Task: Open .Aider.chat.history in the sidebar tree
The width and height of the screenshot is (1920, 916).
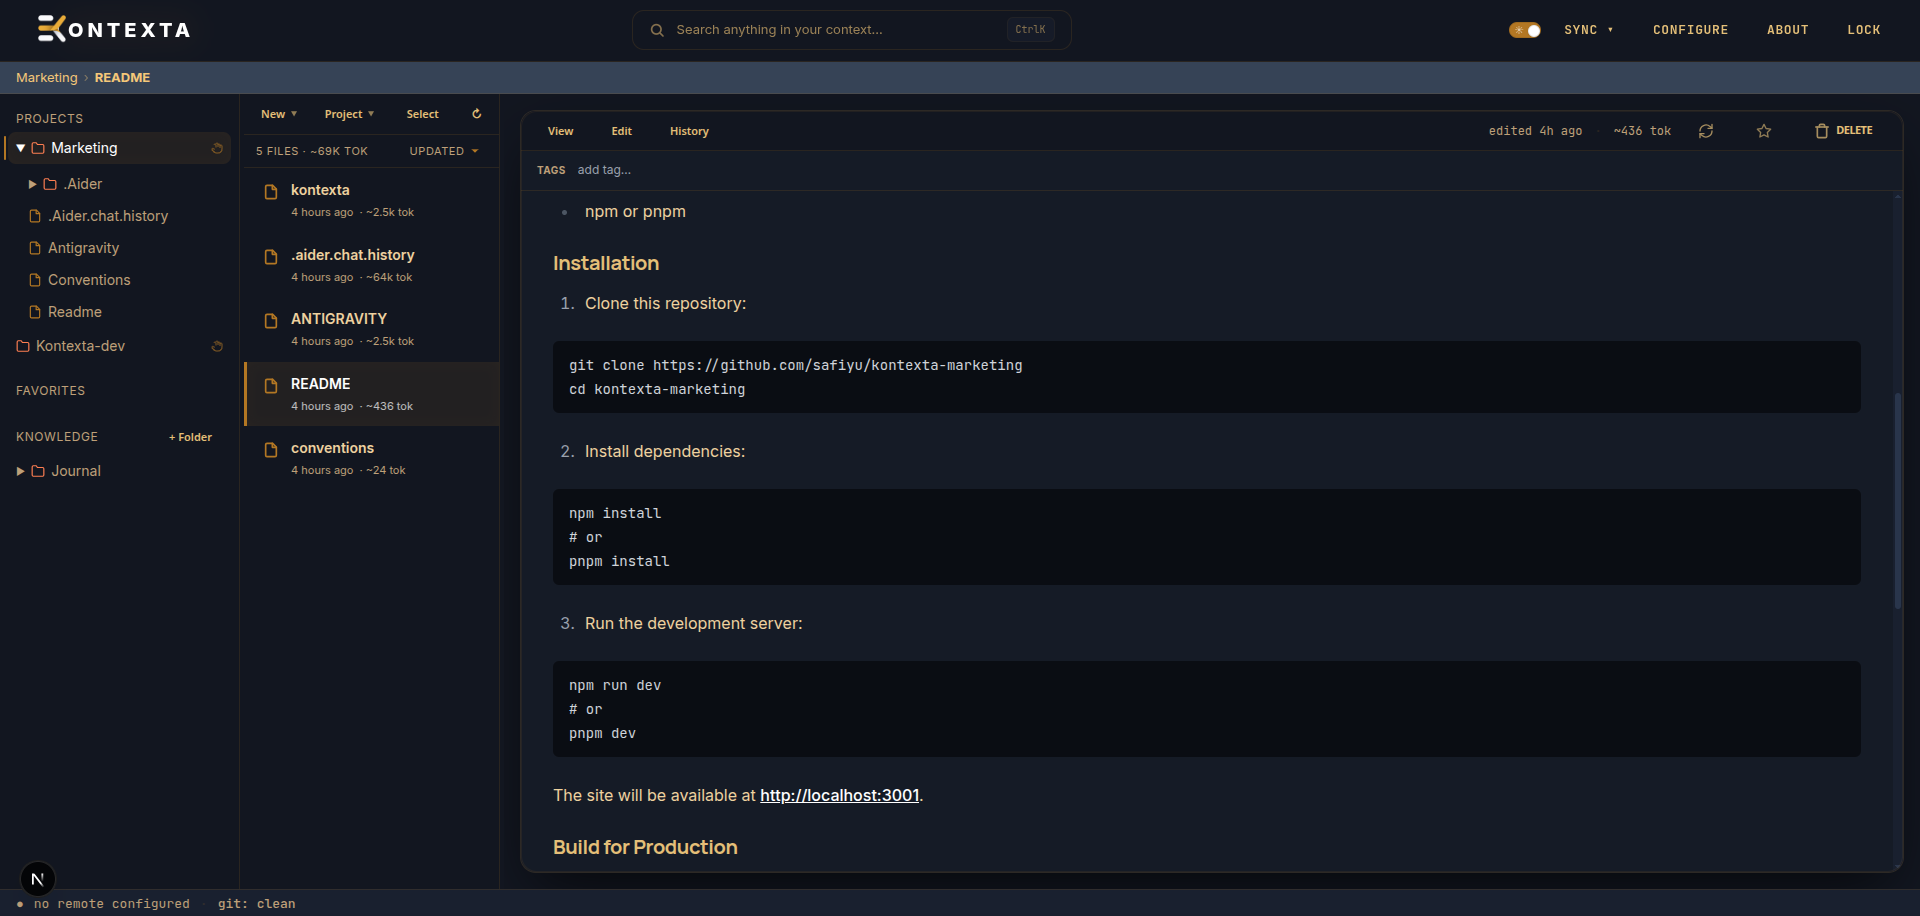Action: [108, 216]
